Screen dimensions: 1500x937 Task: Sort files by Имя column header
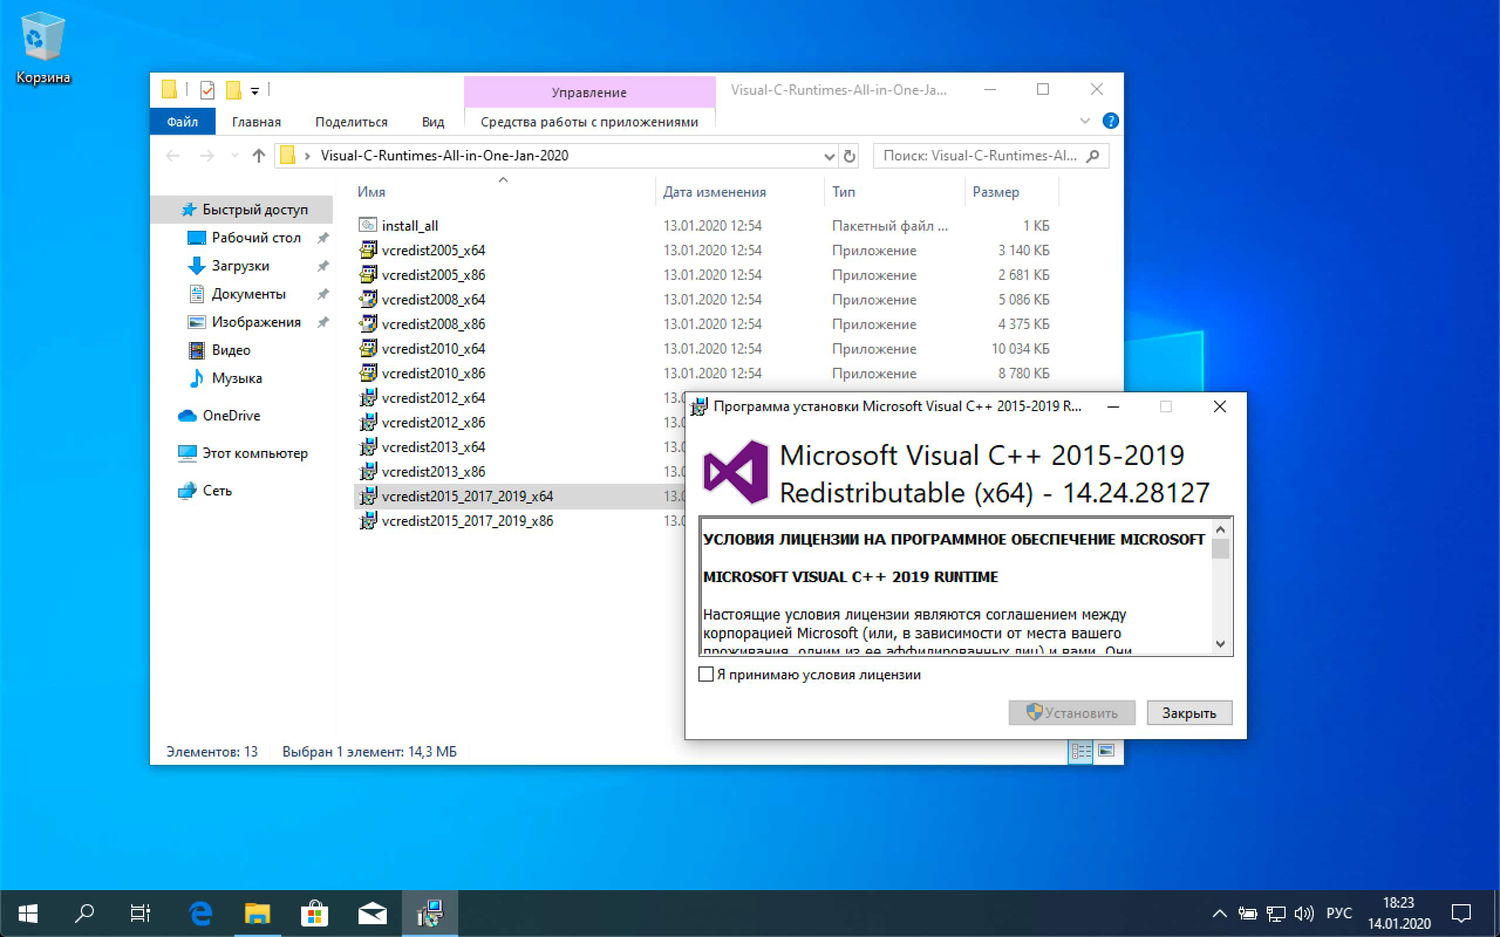click(372, 192)
